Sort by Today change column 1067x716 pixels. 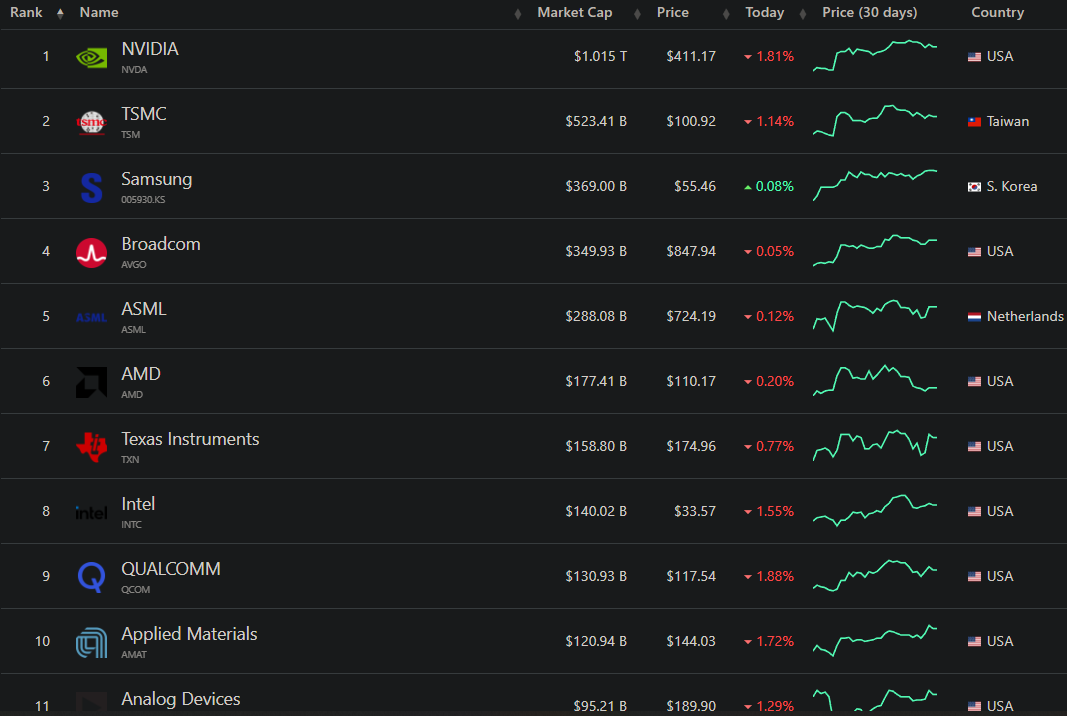click(764, 13)
